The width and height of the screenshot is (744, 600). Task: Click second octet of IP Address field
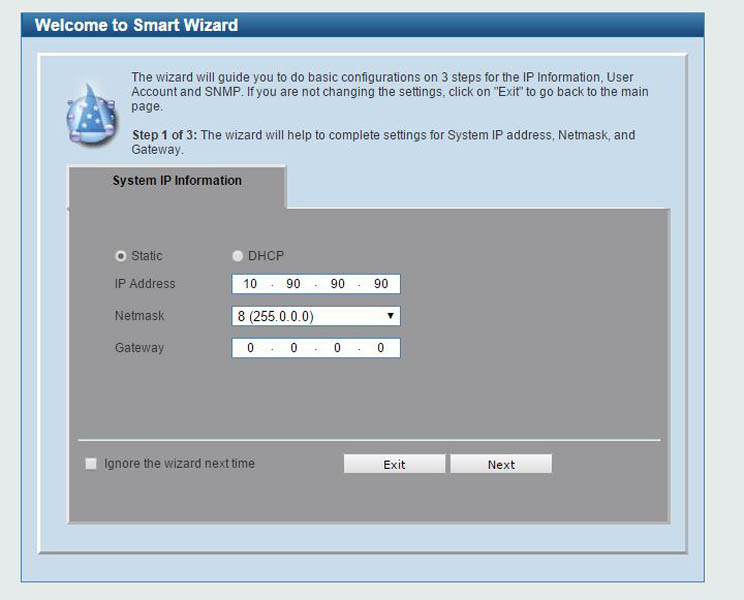(293, 284)
